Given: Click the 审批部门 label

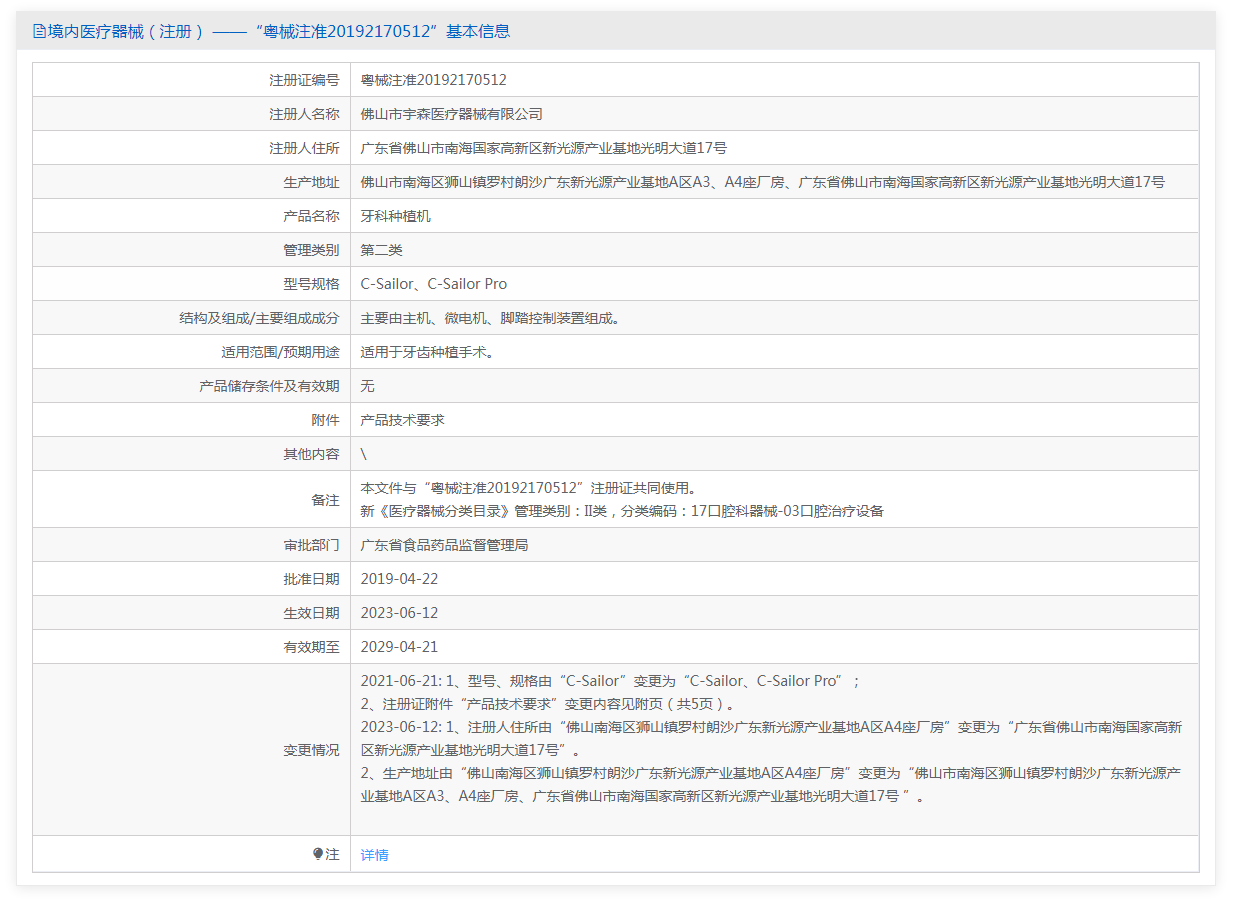Looking at the screenshot, I should coord(311,545).
